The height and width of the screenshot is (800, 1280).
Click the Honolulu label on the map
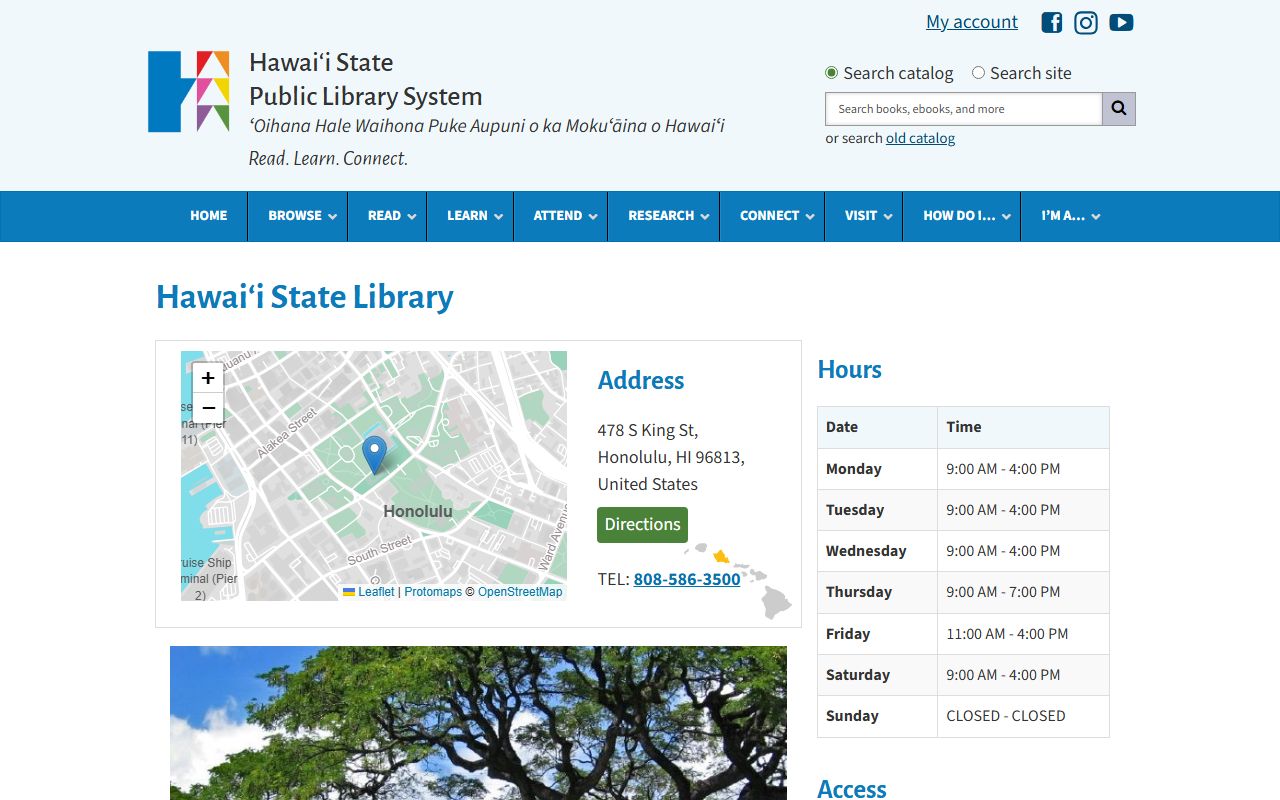(418, 511)
